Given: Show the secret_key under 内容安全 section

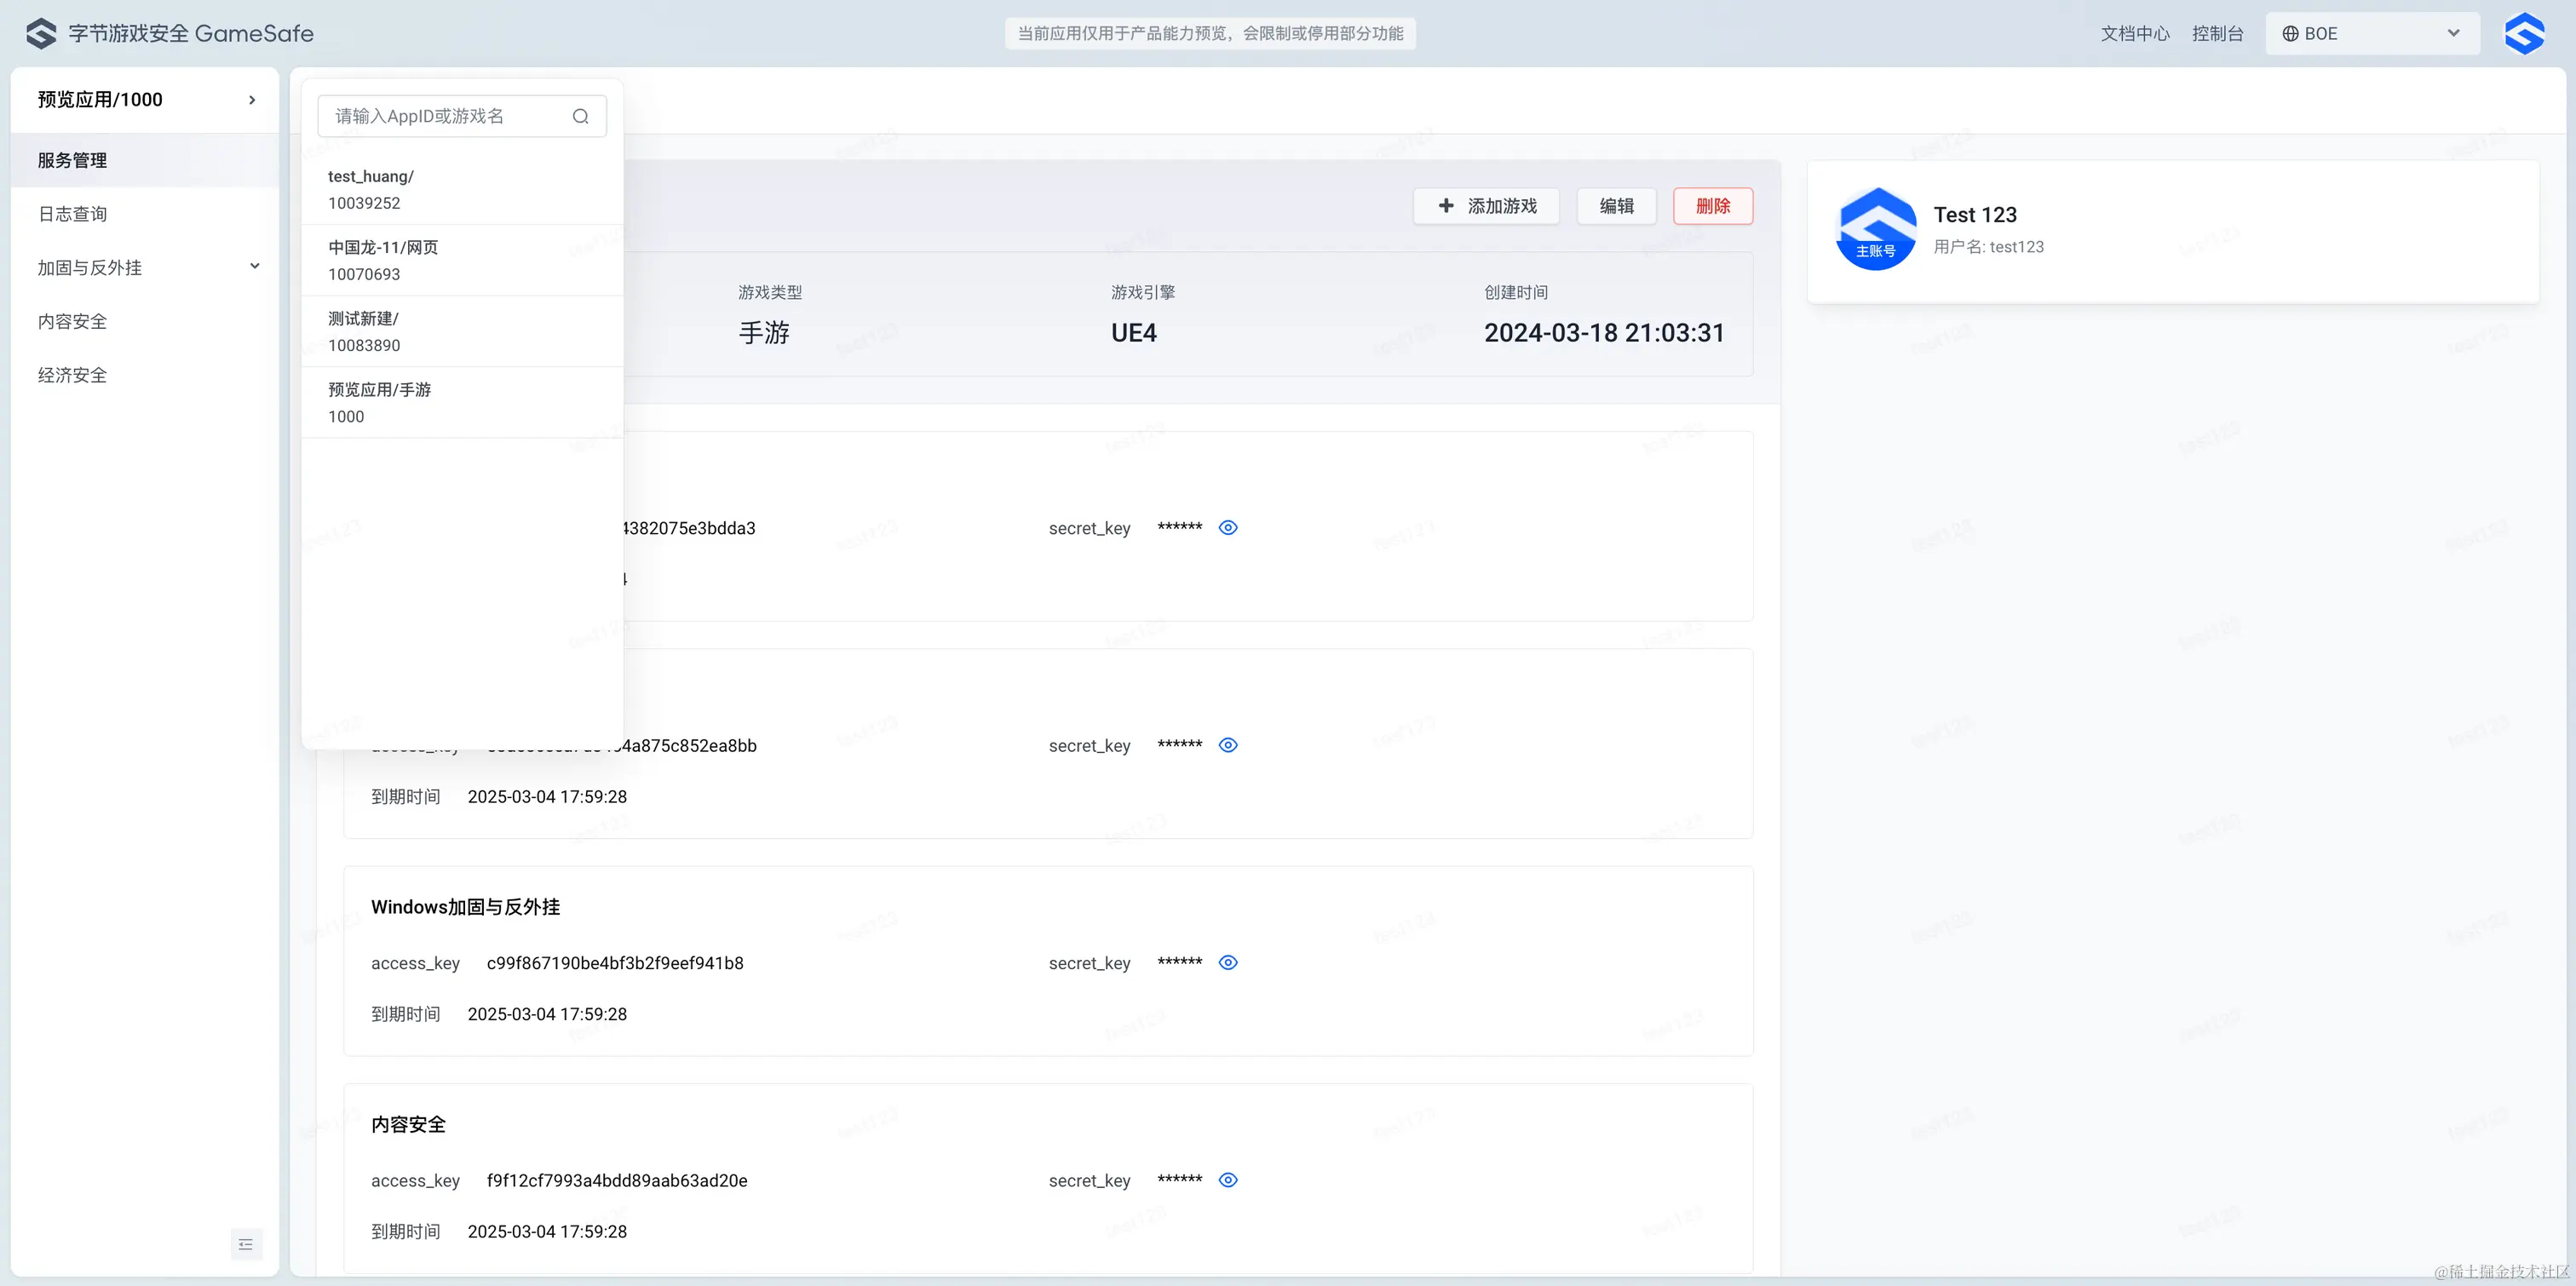Looking at the screenshot, I should point(1228,1180).
